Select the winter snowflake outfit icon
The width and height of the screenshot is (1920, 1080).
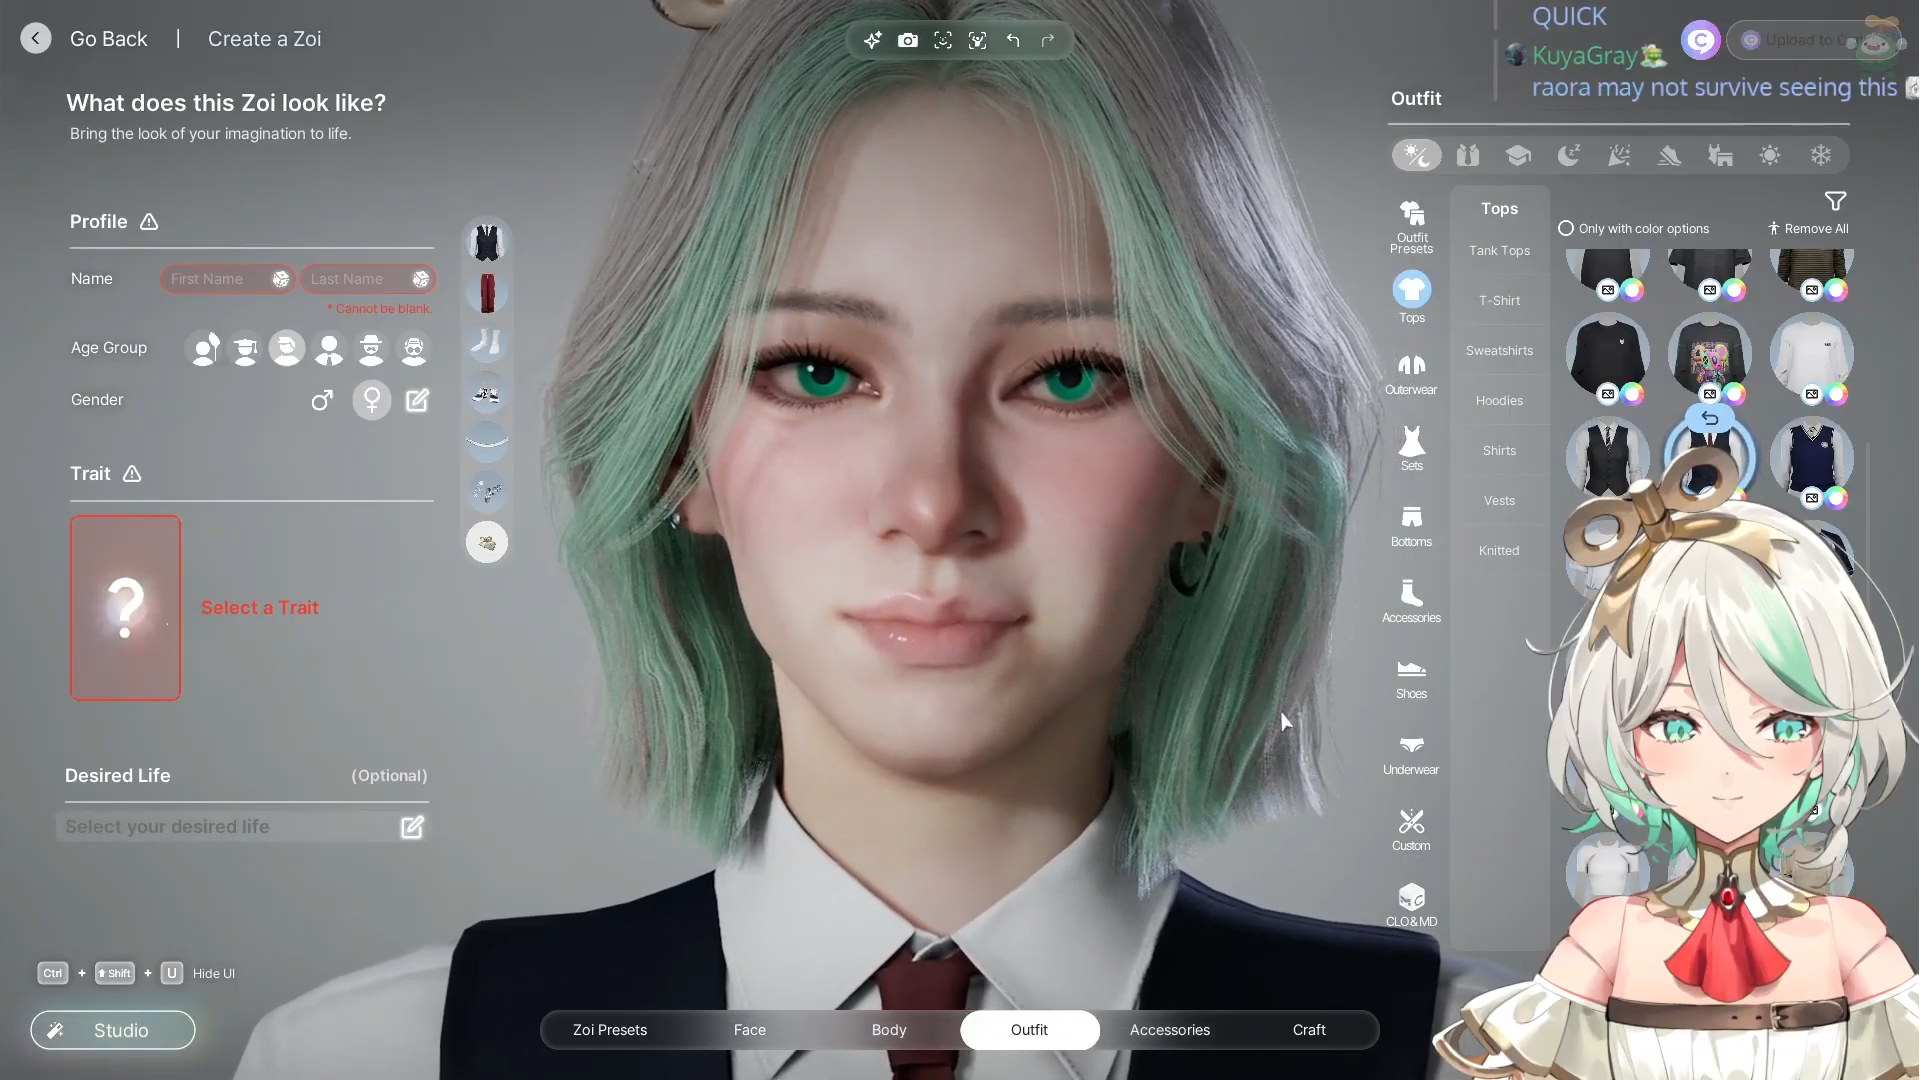coord(1820,155)
